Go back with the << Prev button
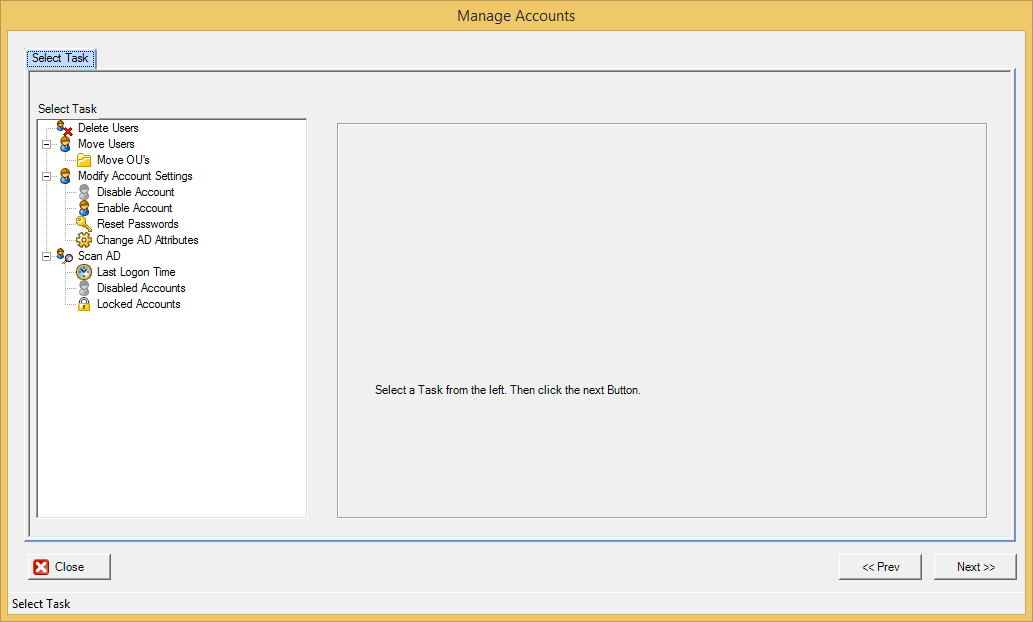This screenshot has width=1033, height=622. (x=880, y=567)
